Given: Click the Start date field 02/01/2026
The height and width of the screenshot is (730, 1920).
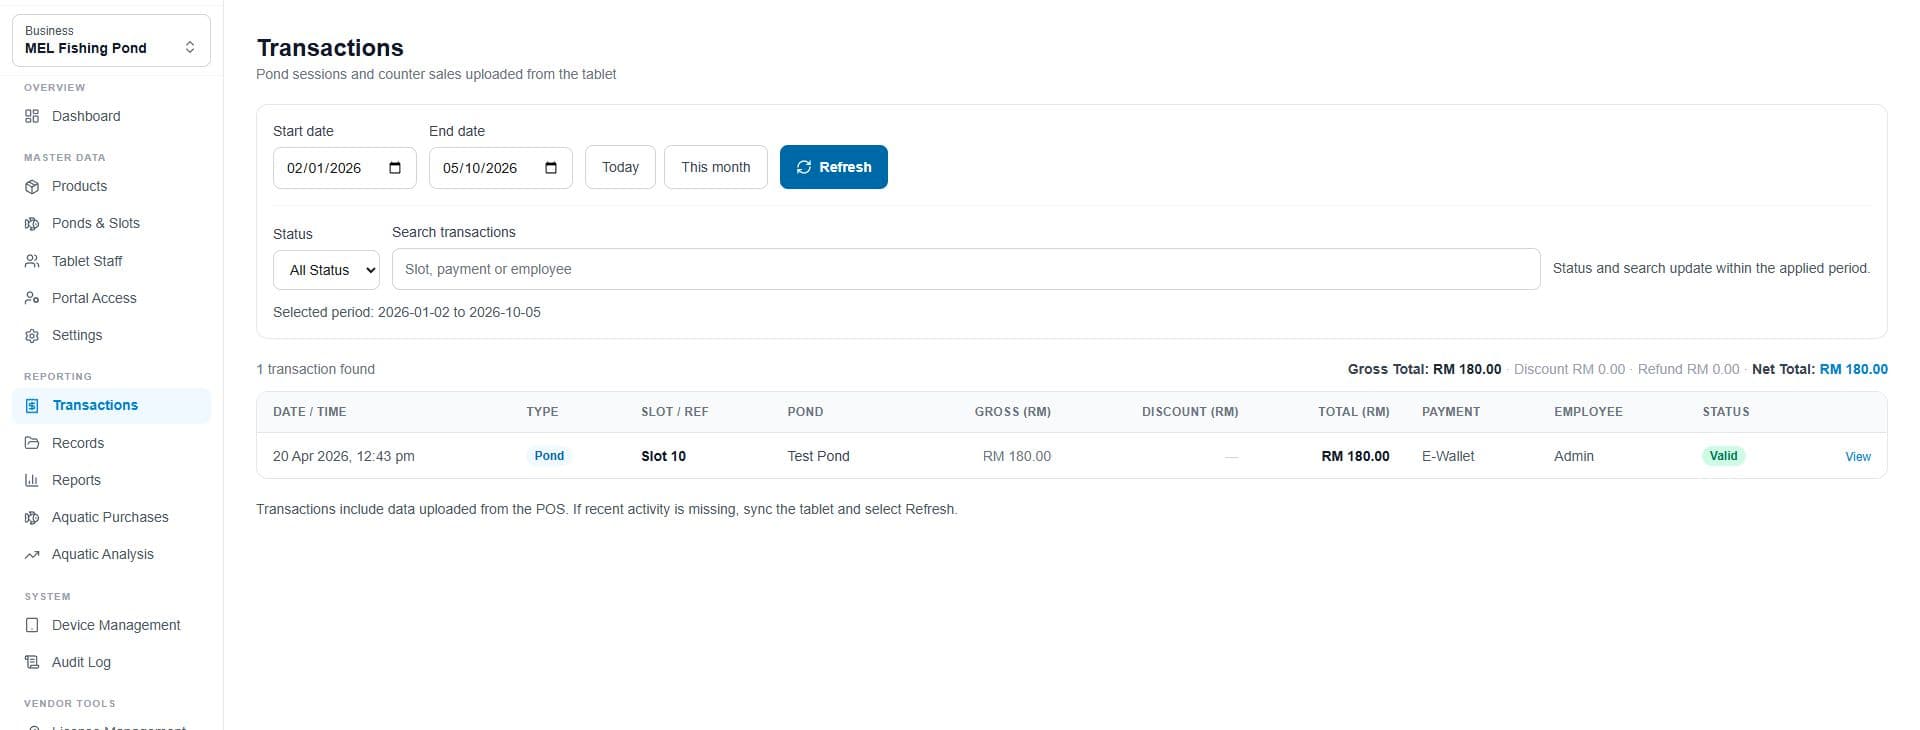Looking at the screenshot, I should (345, 168).
